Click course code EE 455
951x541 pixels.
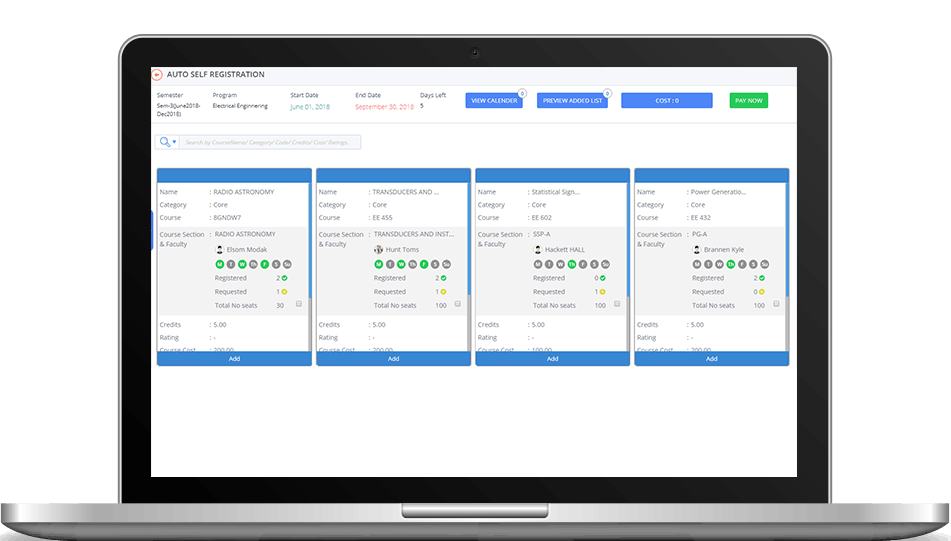pyautogui.click(x=382, y=218)
